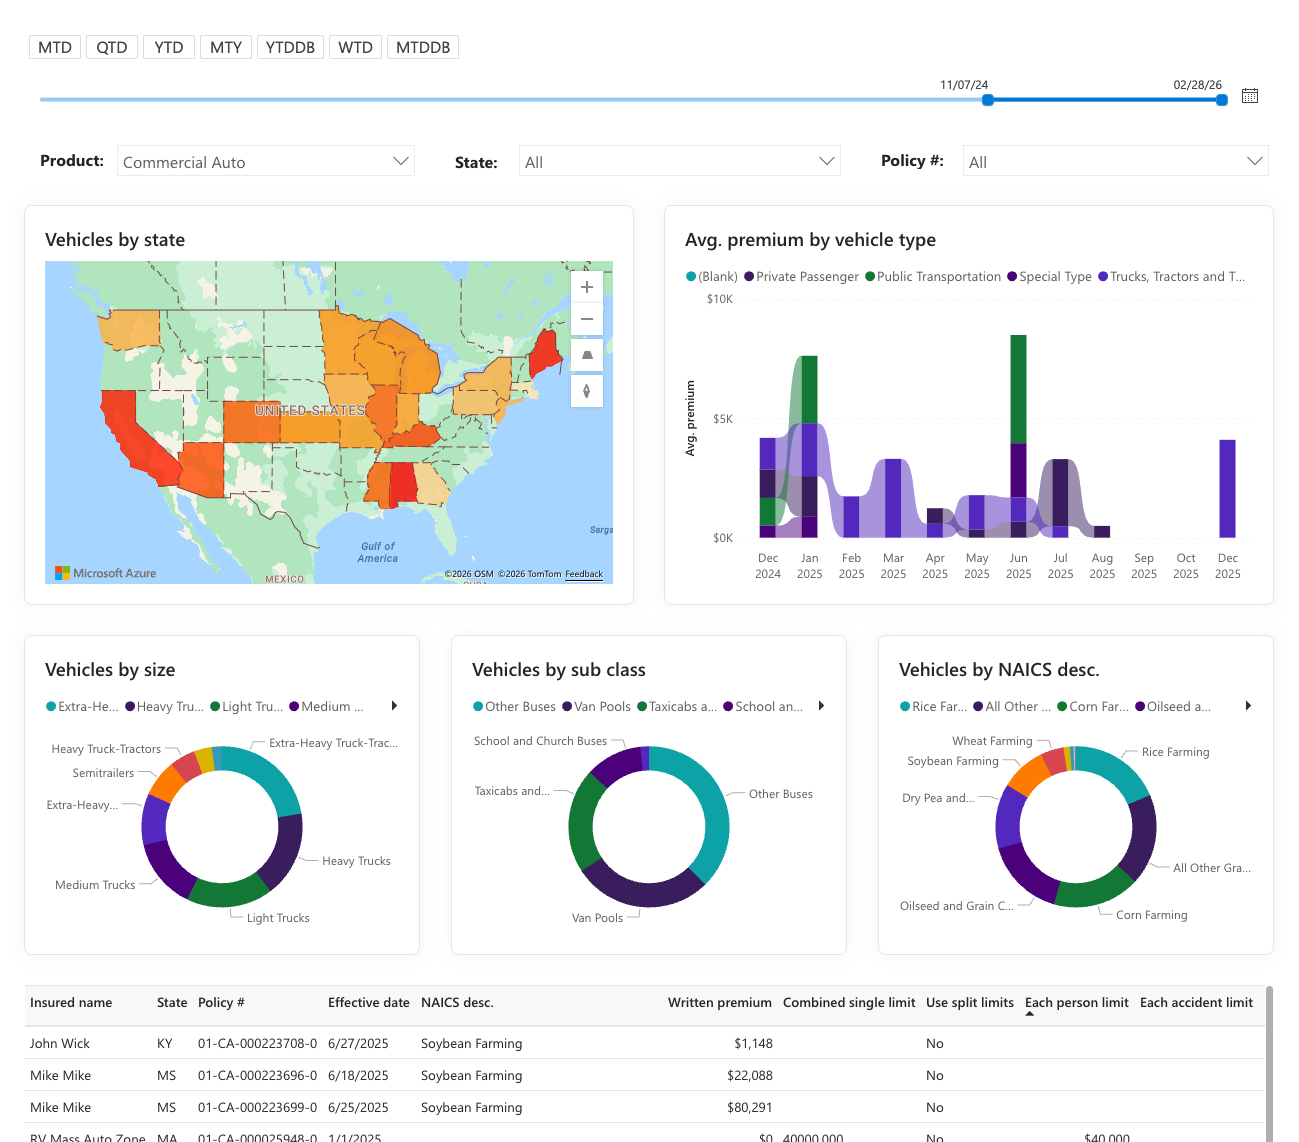Zoom out on the vehicles map
1299x1142 pixels.
point(587,319)
